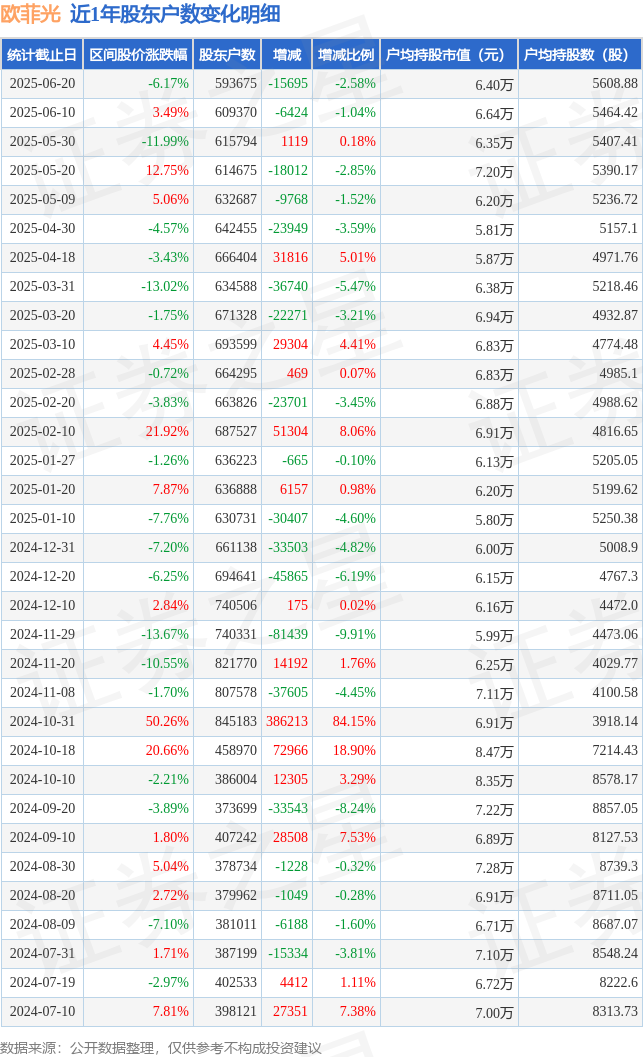Select the 2025-02-10 date cell
The width and height of the screenshot is (643, 1057).
pos(42,431)
